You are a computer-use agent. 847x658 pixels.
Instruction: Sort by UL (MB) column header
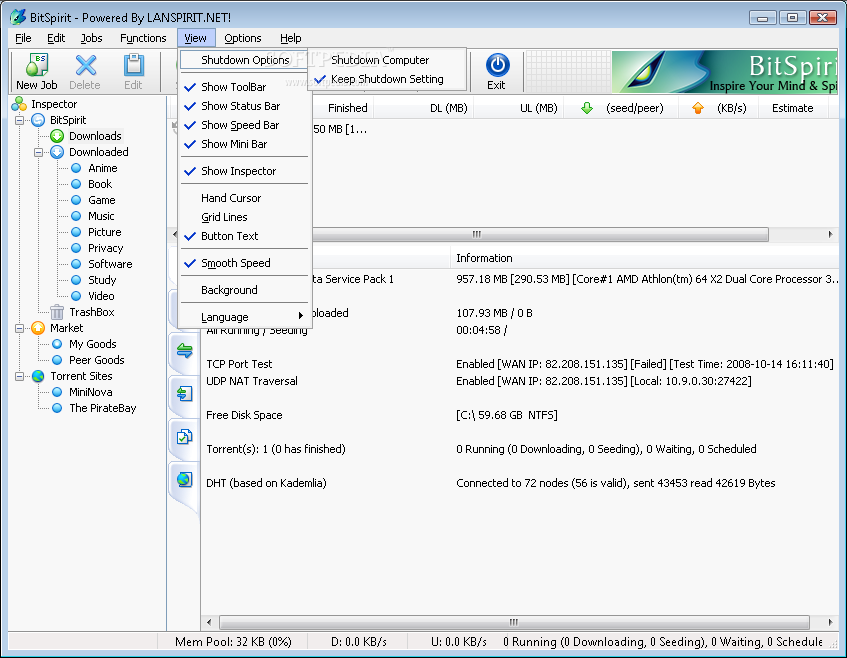519,108
